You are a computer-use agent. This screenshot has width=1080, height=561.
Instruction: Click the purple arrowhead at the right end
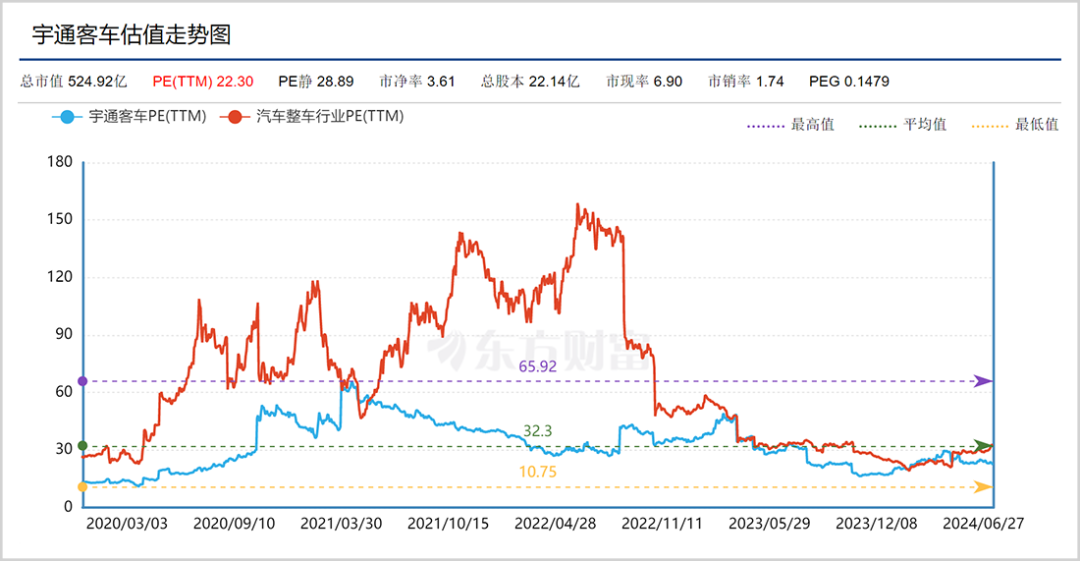click(983, 381)
